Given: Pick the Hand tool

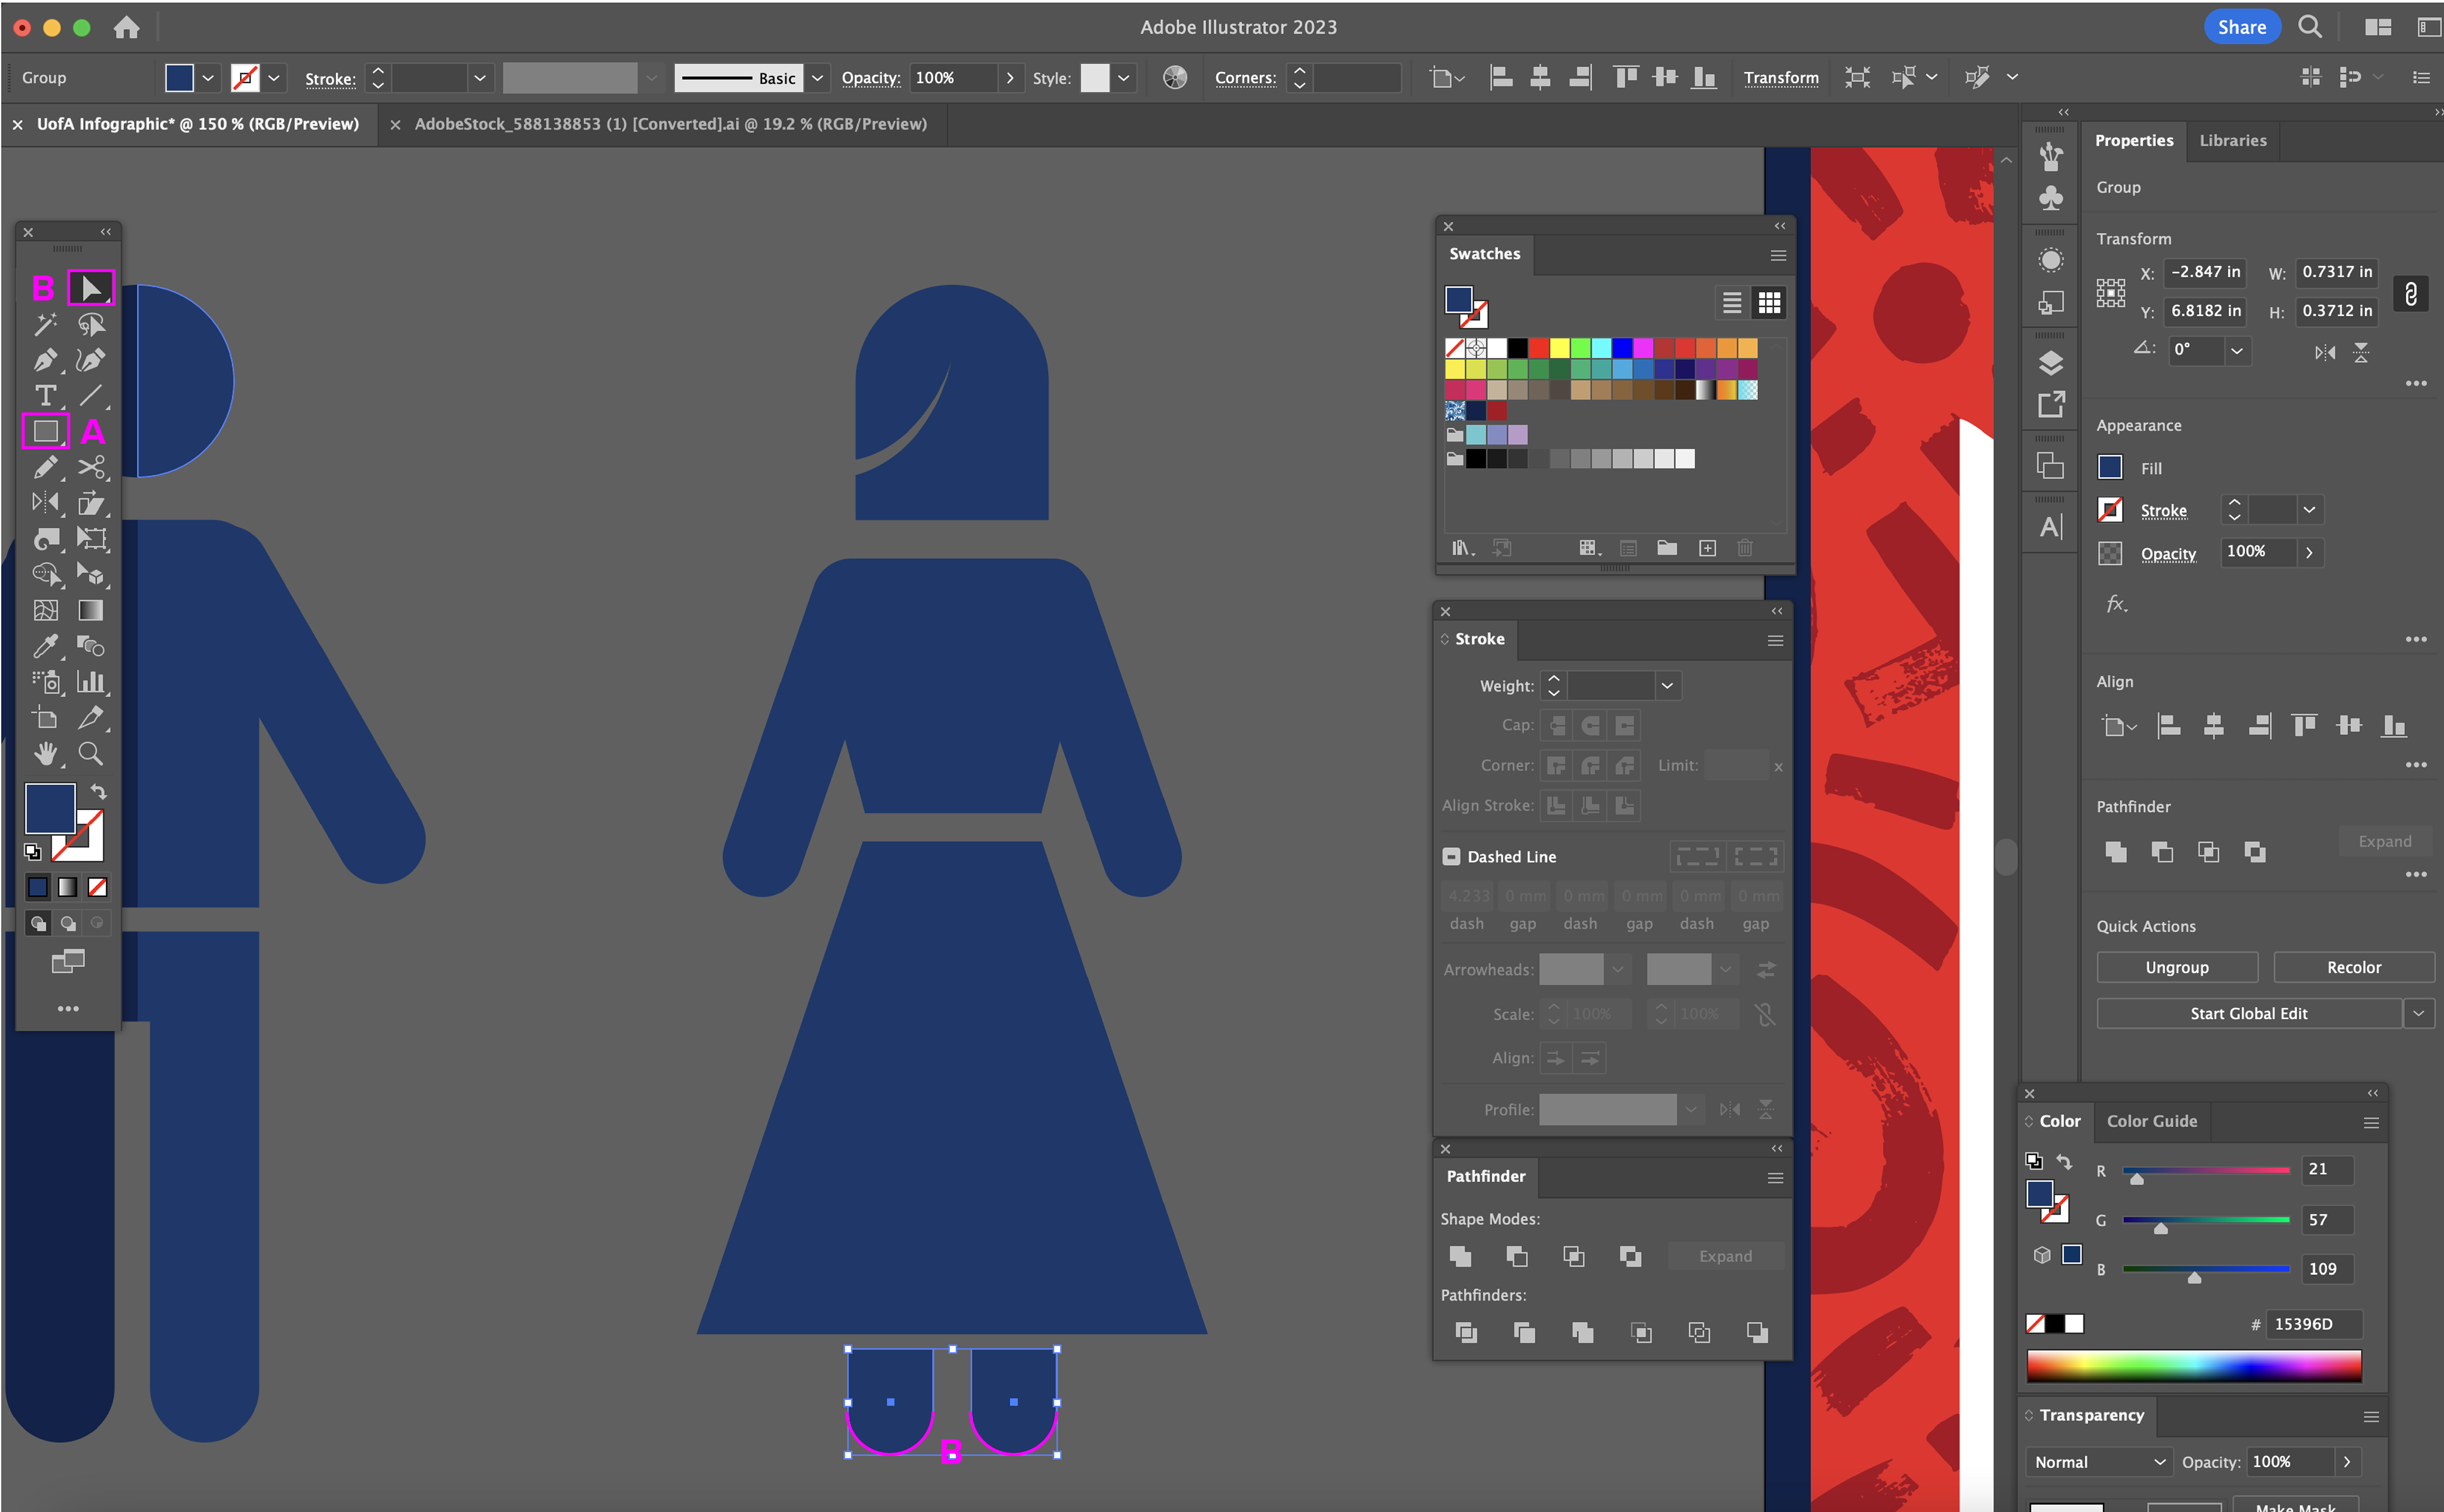Looking at the screenshot, I should 45,754.
